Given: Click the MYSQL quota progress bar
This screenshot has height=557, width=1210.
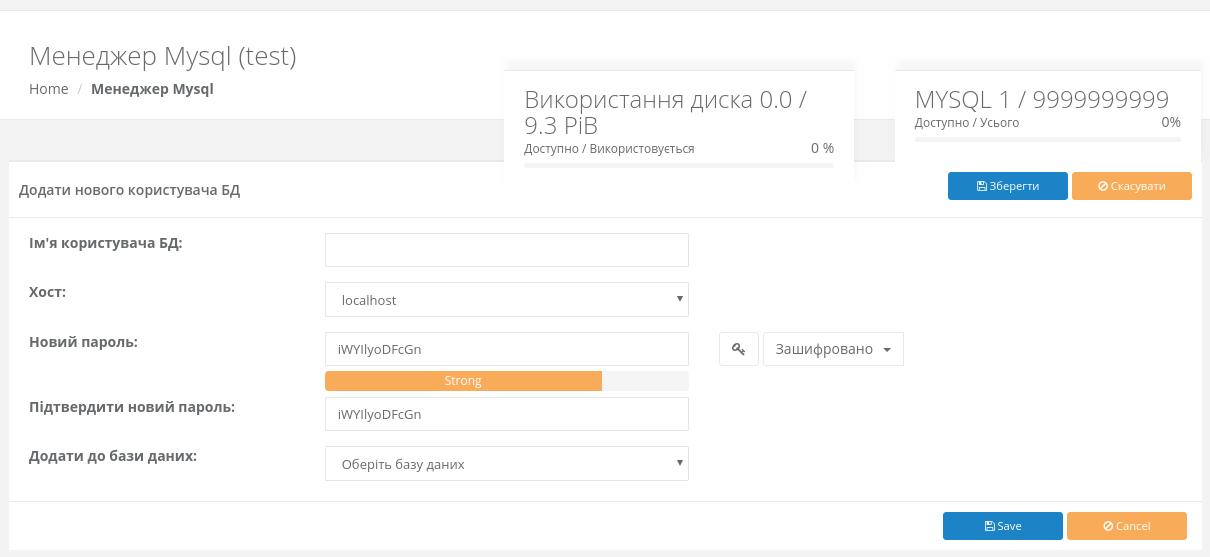Looking at the screenshot, I should [1047, 139].
